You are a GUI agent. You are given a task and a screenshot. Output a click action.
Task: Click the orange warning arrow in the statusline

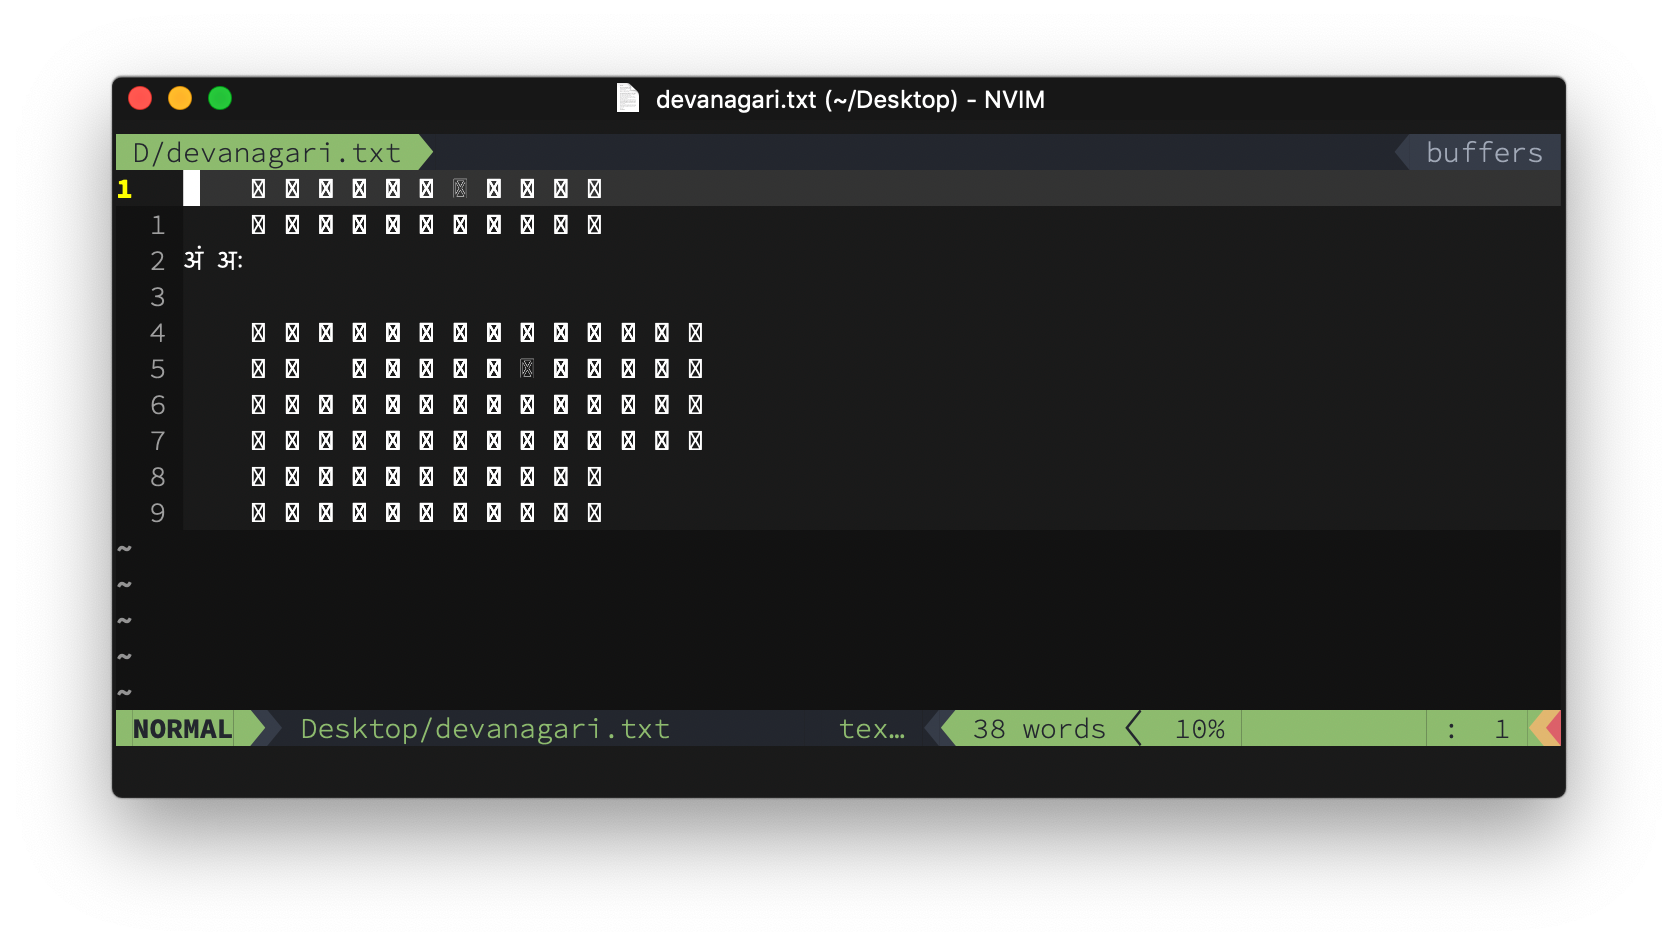coord(1550,729)
